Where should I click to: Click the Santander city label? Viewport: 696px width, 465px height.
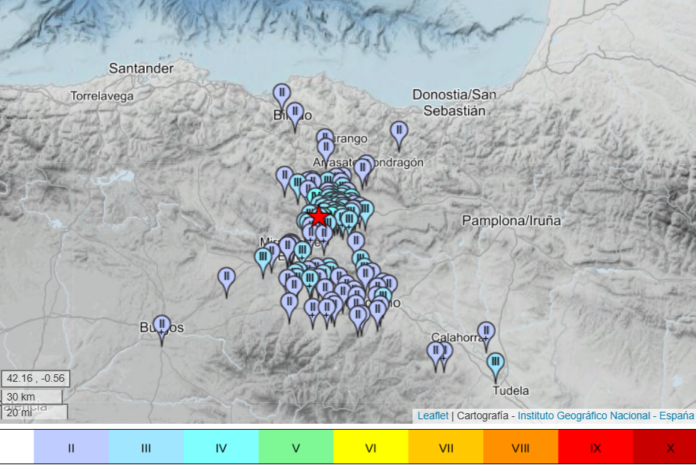click(141, 68)
